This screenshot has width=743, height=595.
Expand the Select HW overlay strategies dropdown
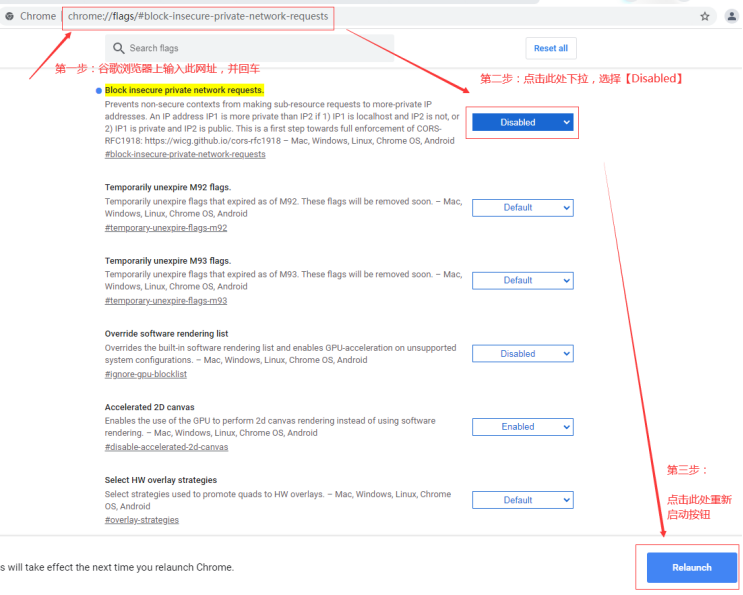tap(522, 500)
